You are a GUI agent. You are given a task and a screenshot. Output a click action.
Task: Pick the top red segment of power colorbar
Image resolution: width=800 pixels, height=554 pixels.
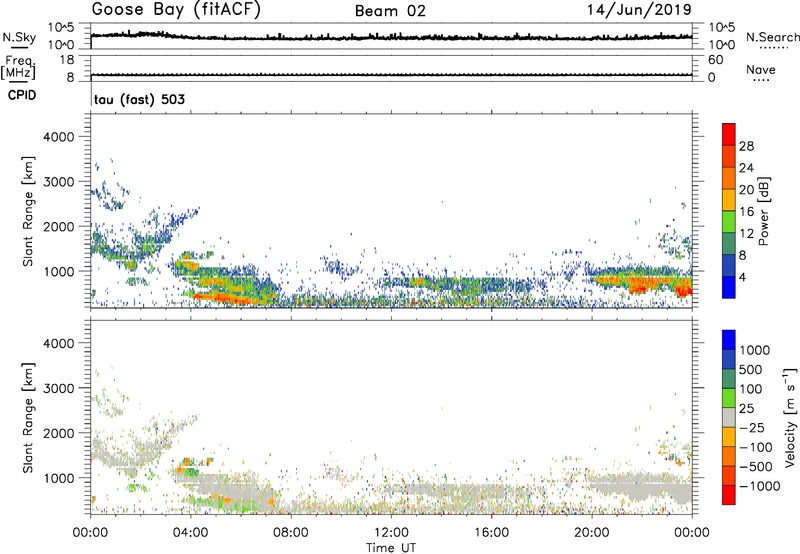pyautogui.click(x=729, y=135)
